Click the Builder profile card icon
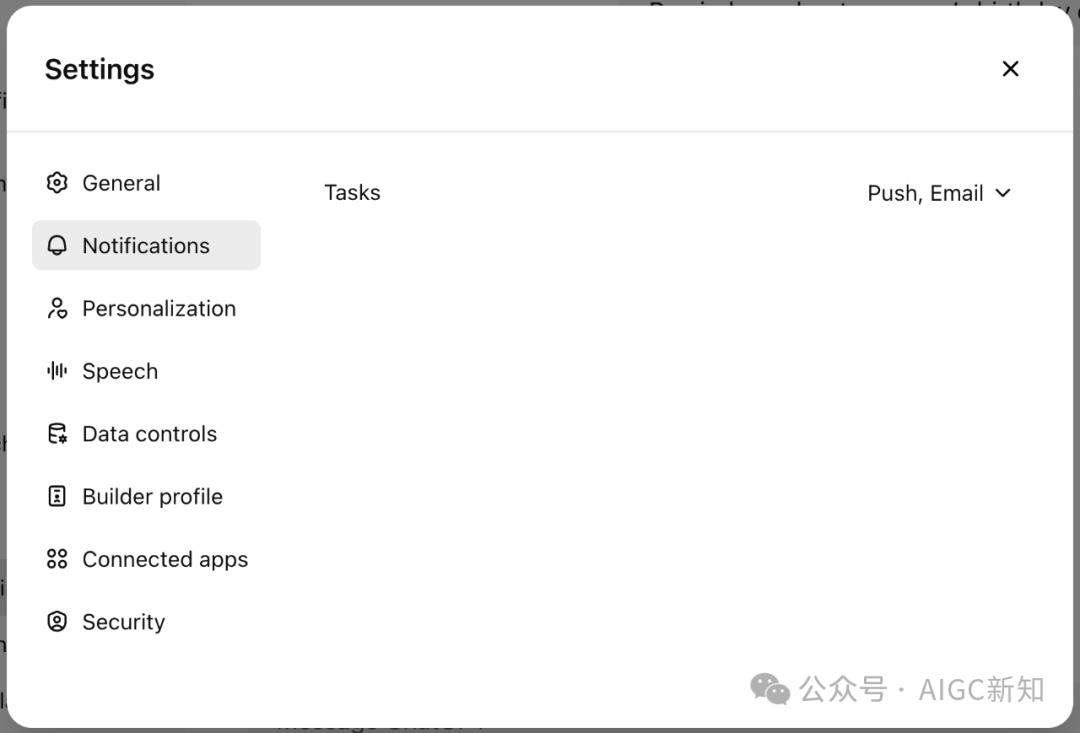Image resolution: width=1080 pixels, height=733 pixels. pos(57,496)
